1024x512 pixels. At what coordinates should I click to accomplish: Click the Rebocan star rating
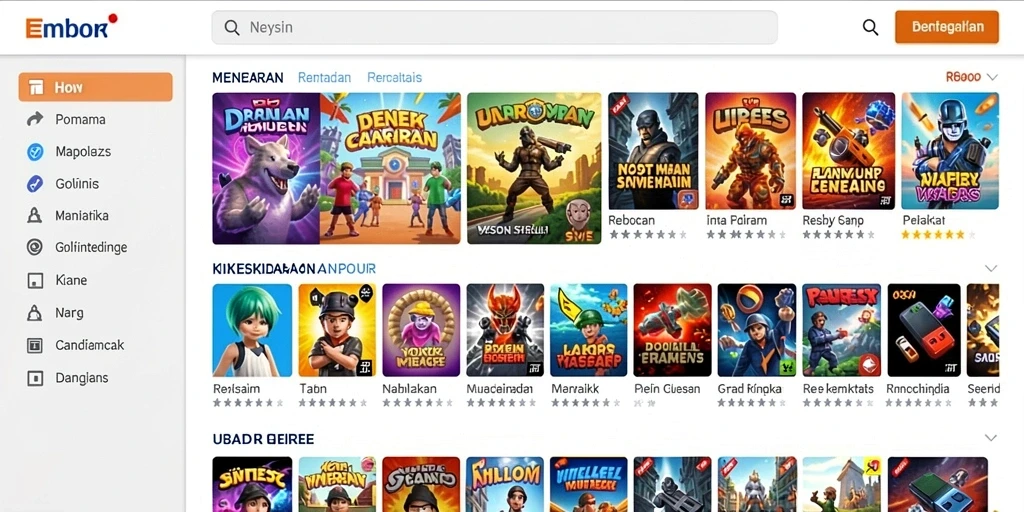point(648,234)
